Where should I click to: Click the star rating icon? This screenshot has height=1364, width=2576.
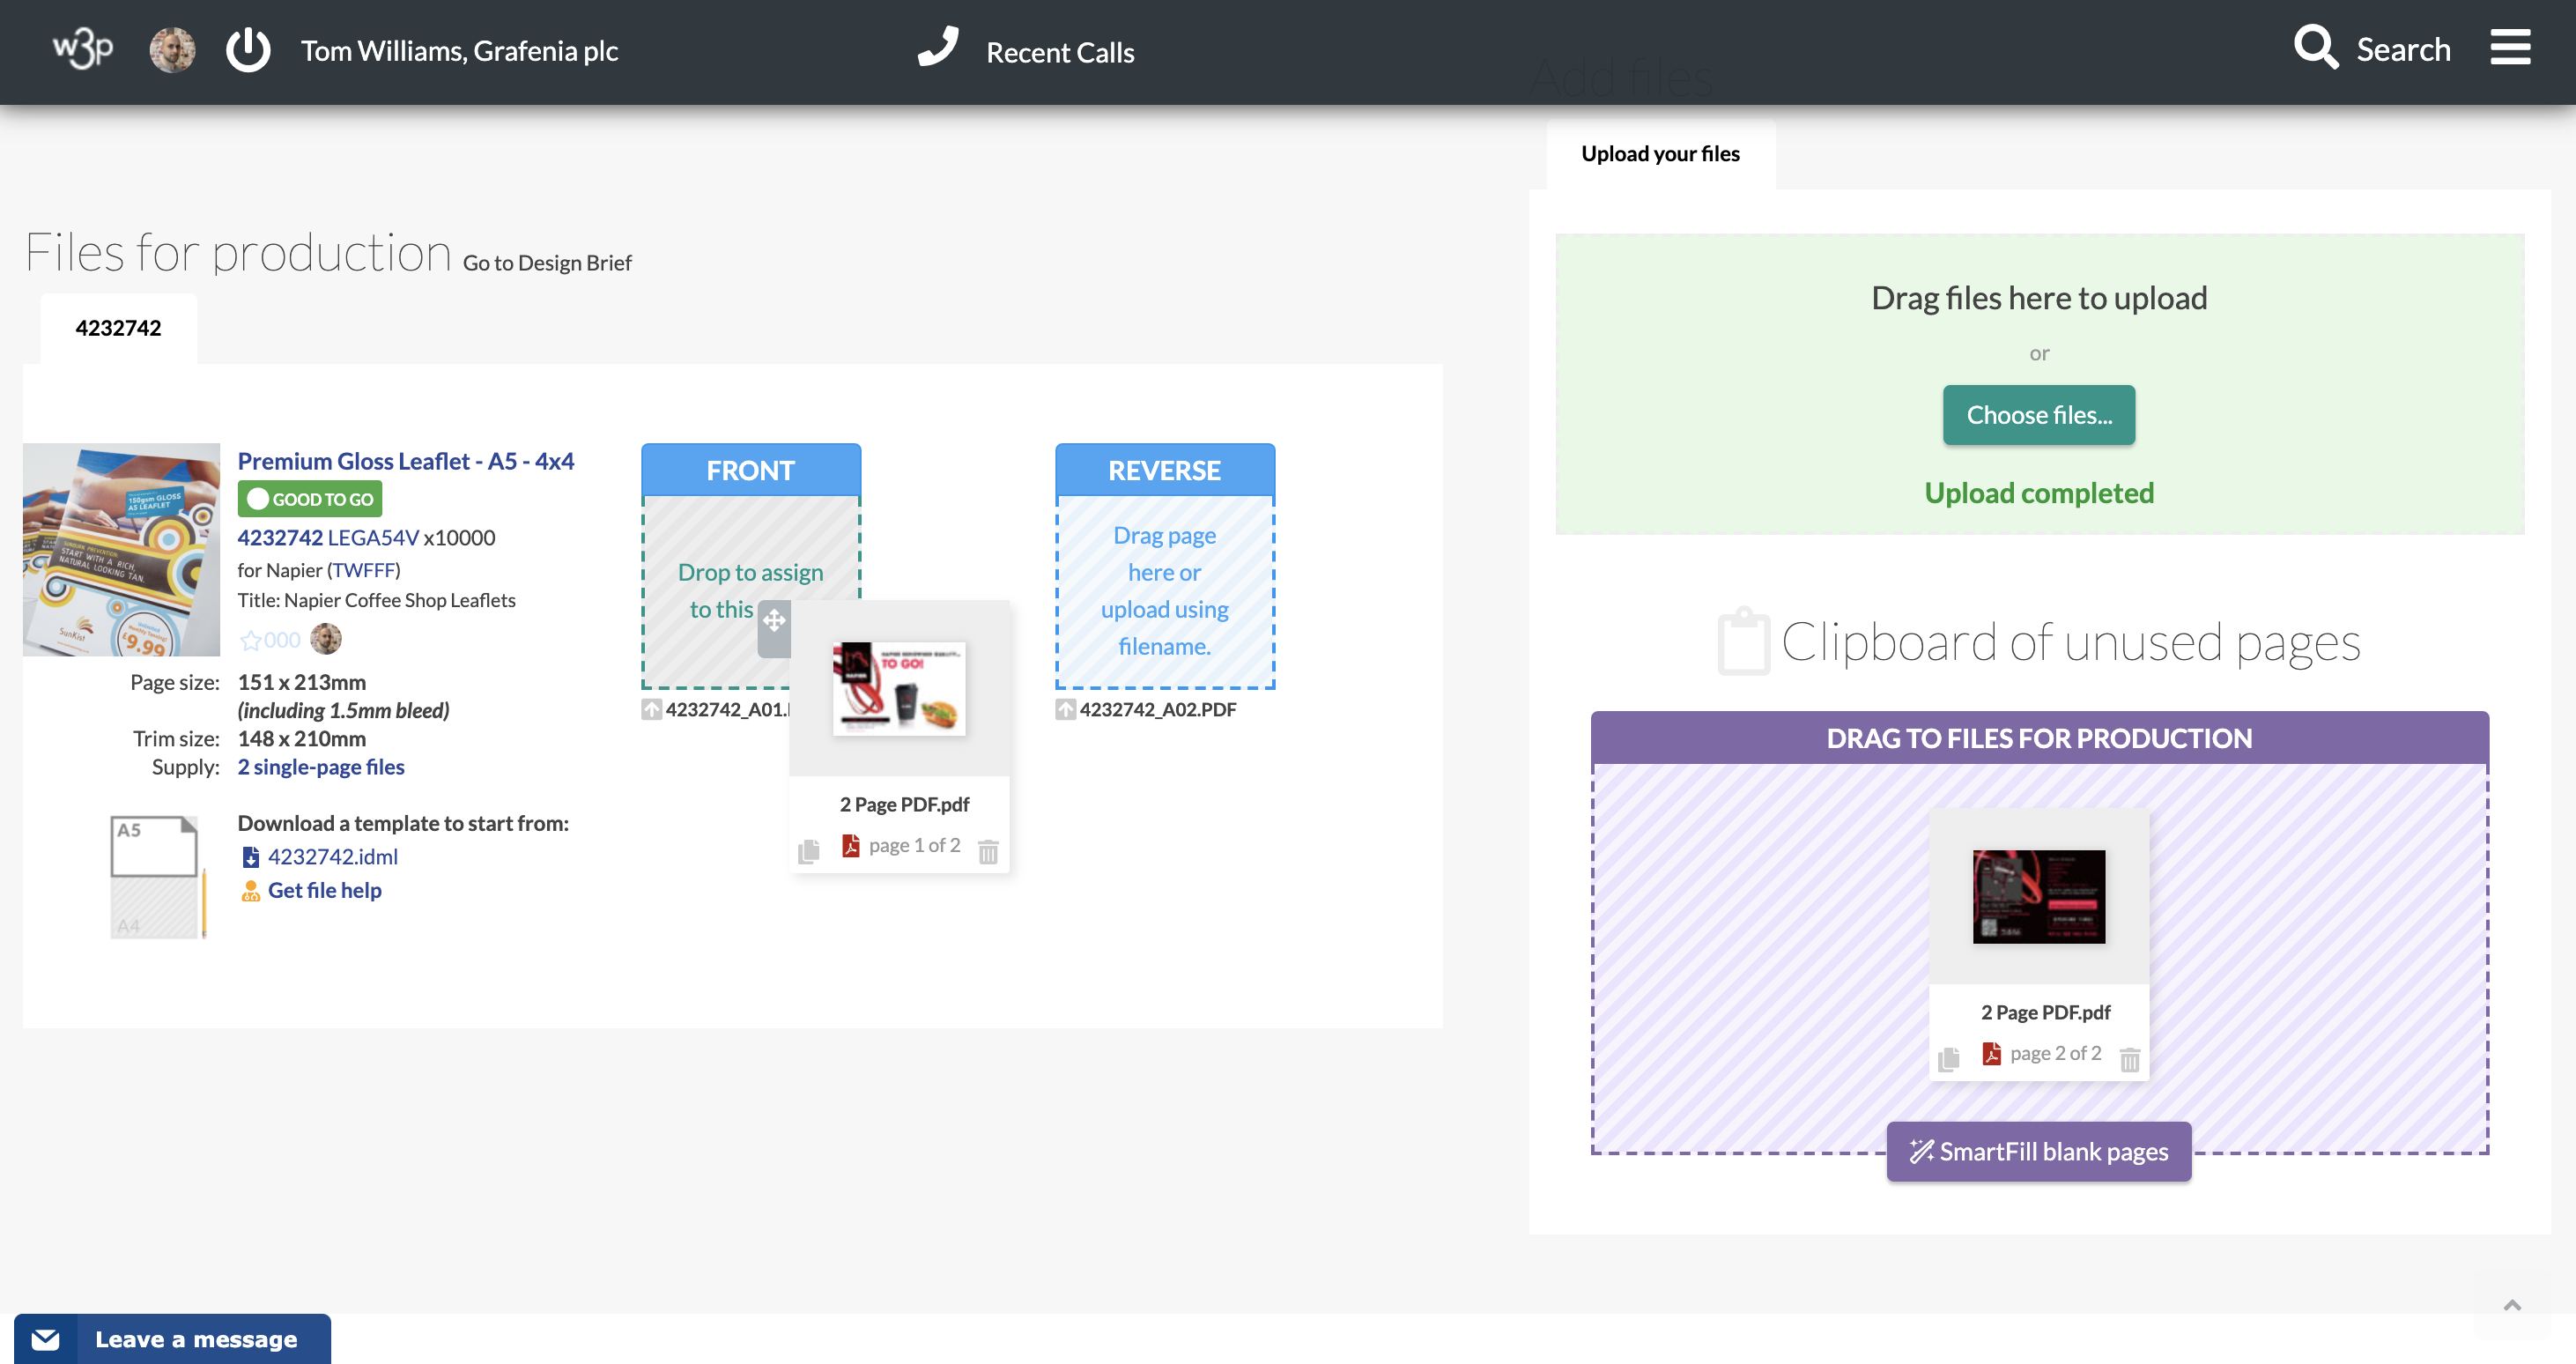[x=250, y=640]
